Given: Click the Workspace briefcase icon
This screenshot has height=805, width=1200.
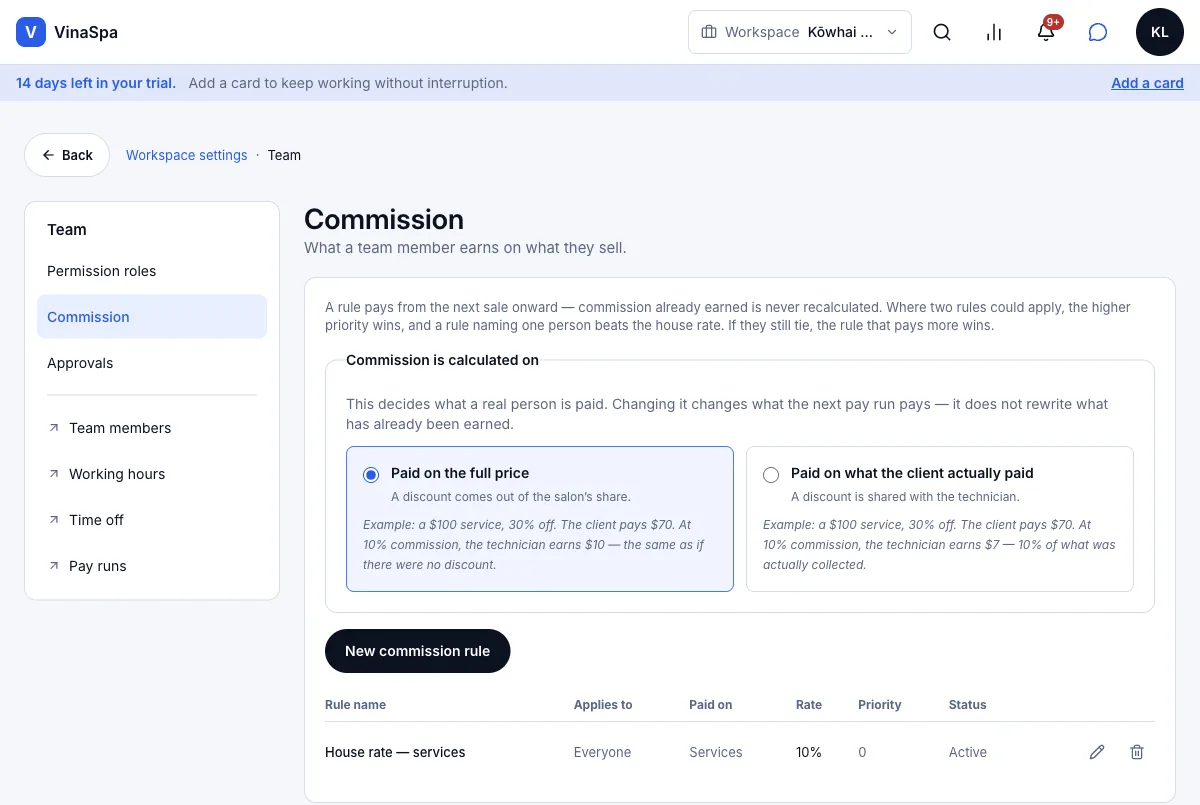Looking at the screenshot, I should (709, 32).
